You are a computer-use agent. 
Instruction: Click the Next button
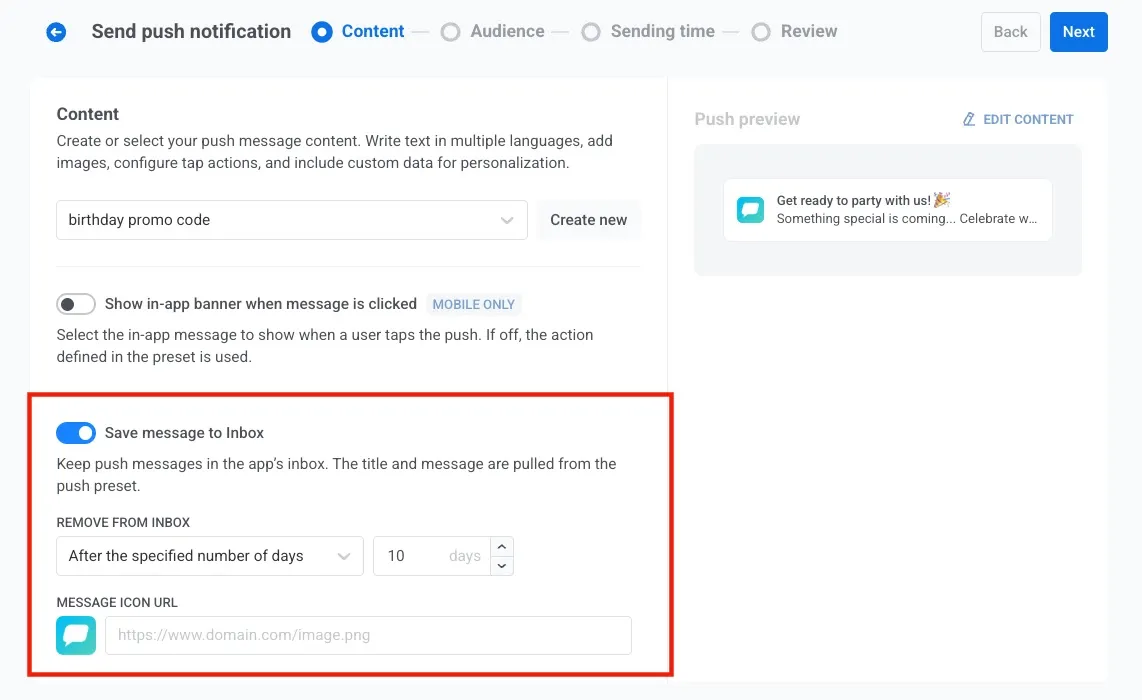point(1078,31)
